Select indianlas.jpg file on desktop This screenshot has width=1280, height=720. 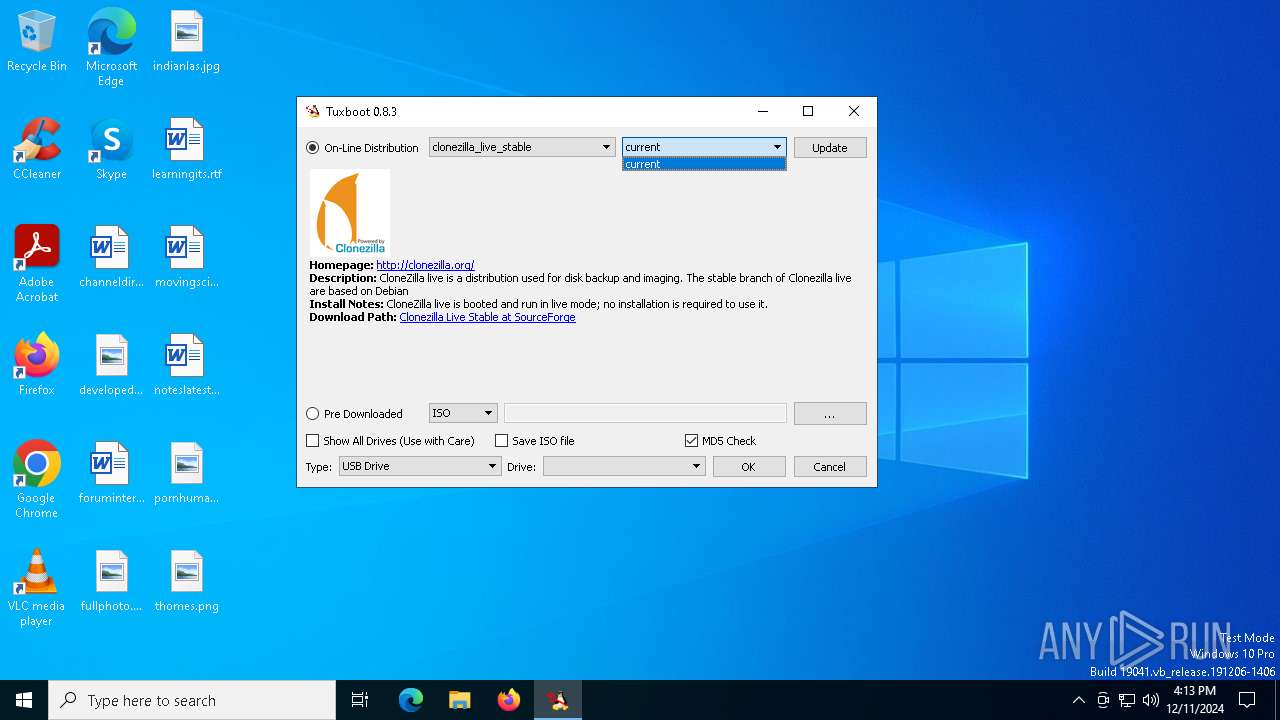tap(186, 42)
